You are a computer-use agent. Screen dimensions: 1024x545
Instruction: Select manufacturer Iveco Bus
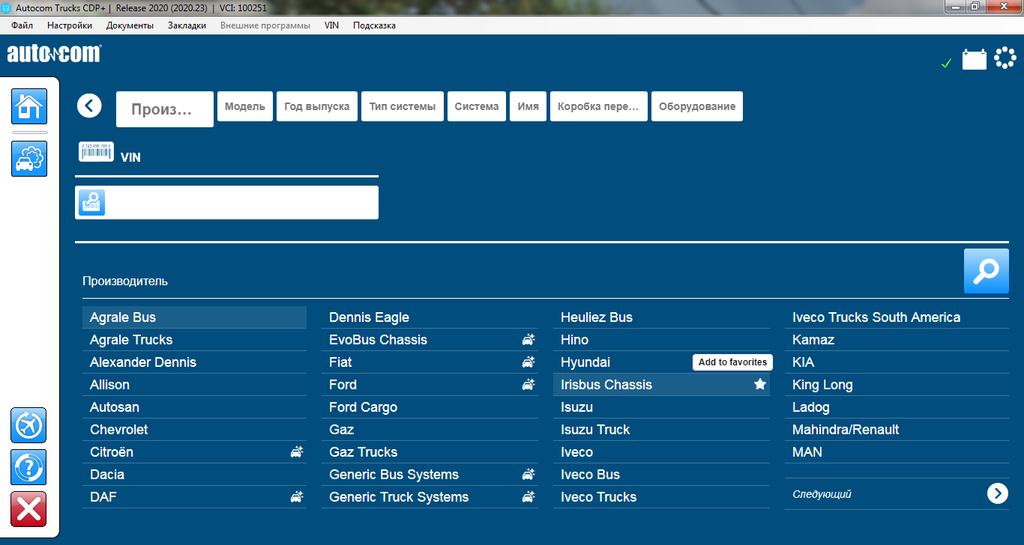662,475
